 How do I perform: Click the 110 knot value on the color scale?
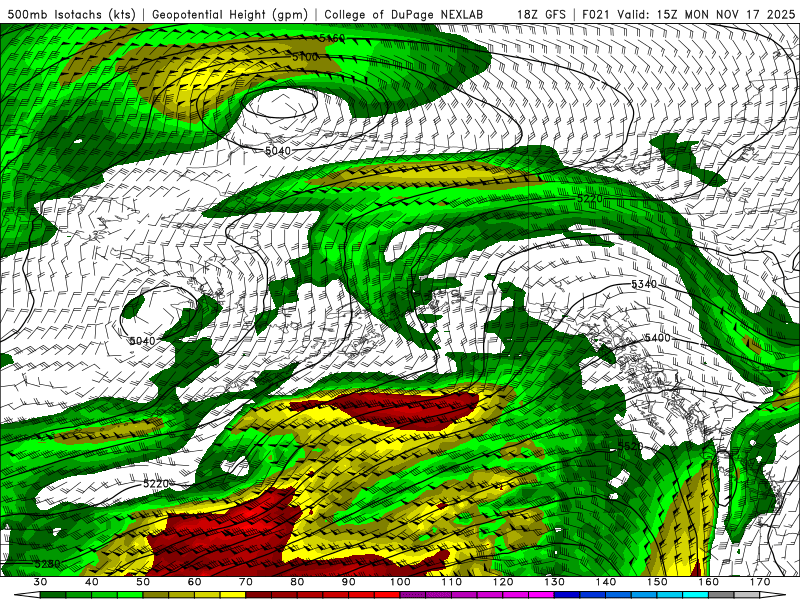pyautogui.click(x=452, y=582)
